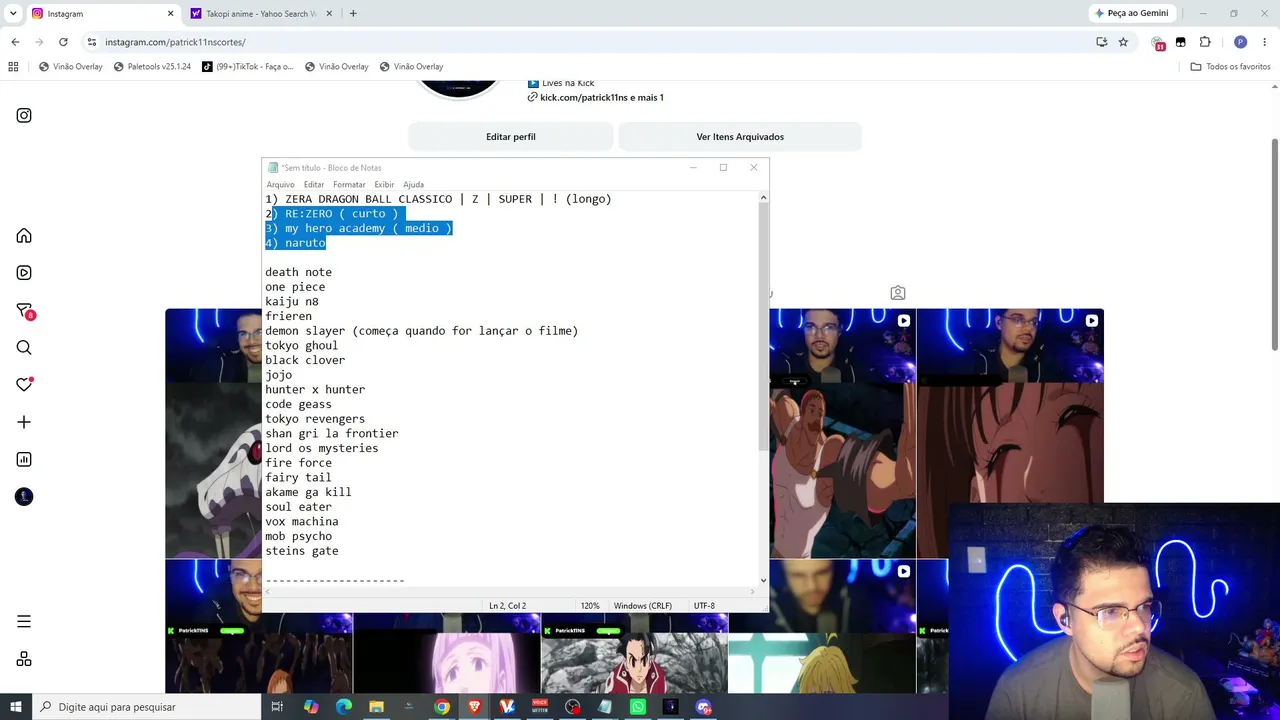Click the 'steins gate' line in Notepad

tap(302, 551)
